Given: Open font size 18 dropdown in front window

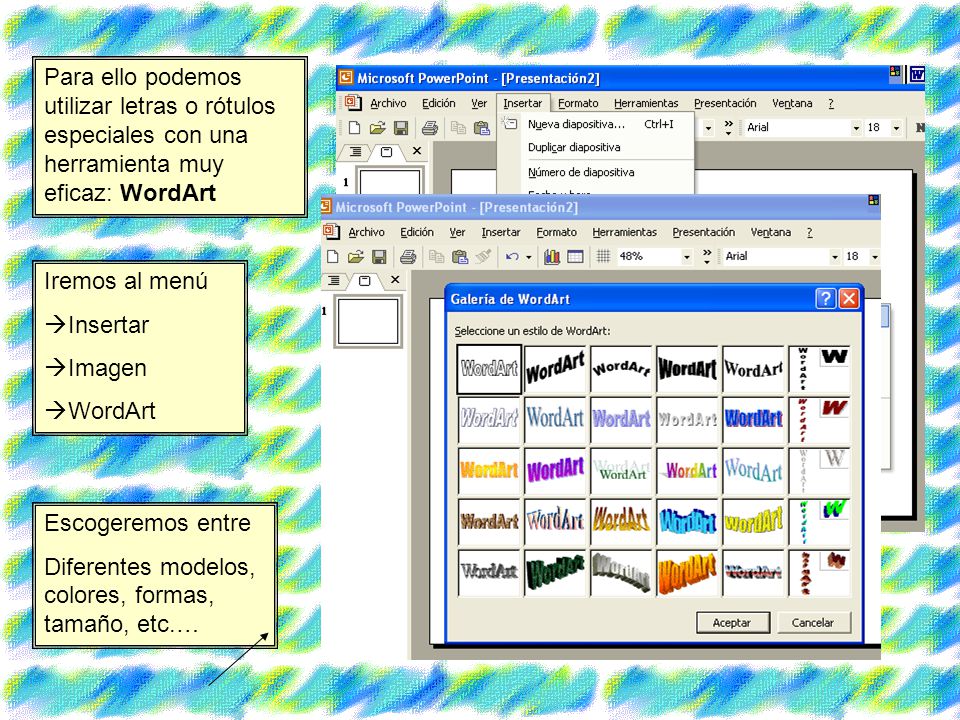Looking at the screenshot, I should (875, 257).
